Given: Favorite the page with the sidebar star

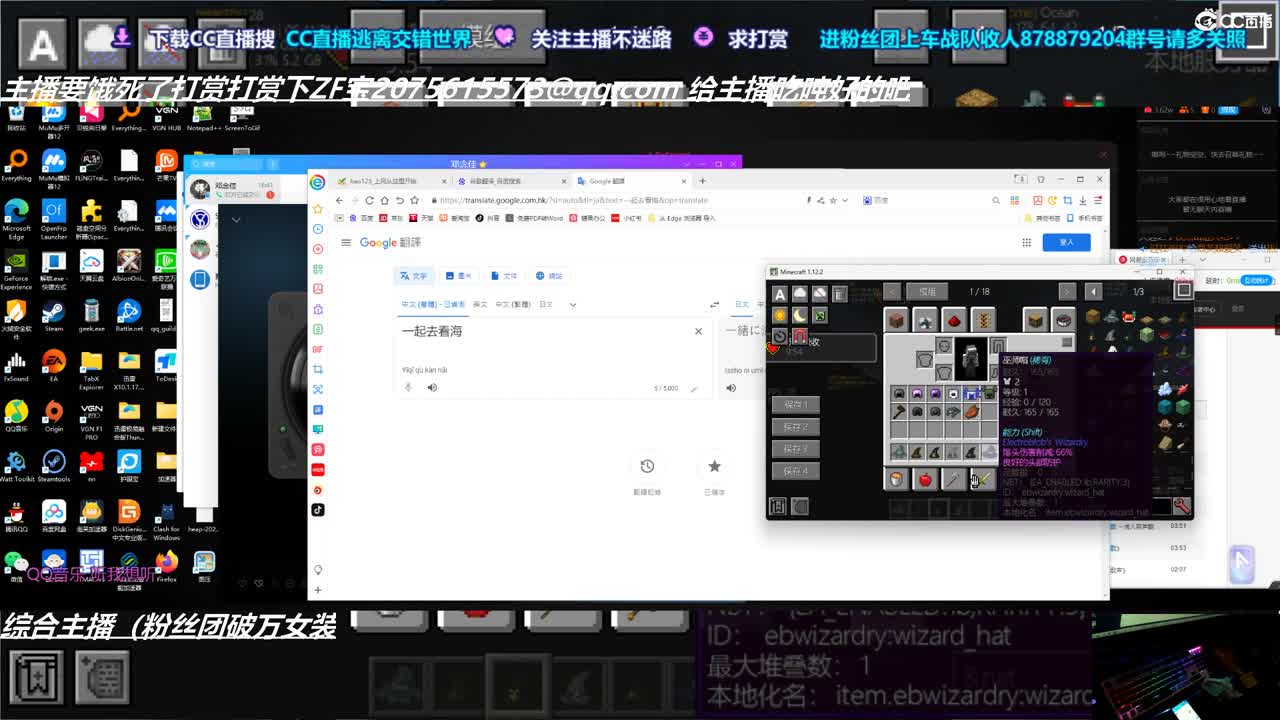Looking at the screenshot, I should click(x=317, y=209).
